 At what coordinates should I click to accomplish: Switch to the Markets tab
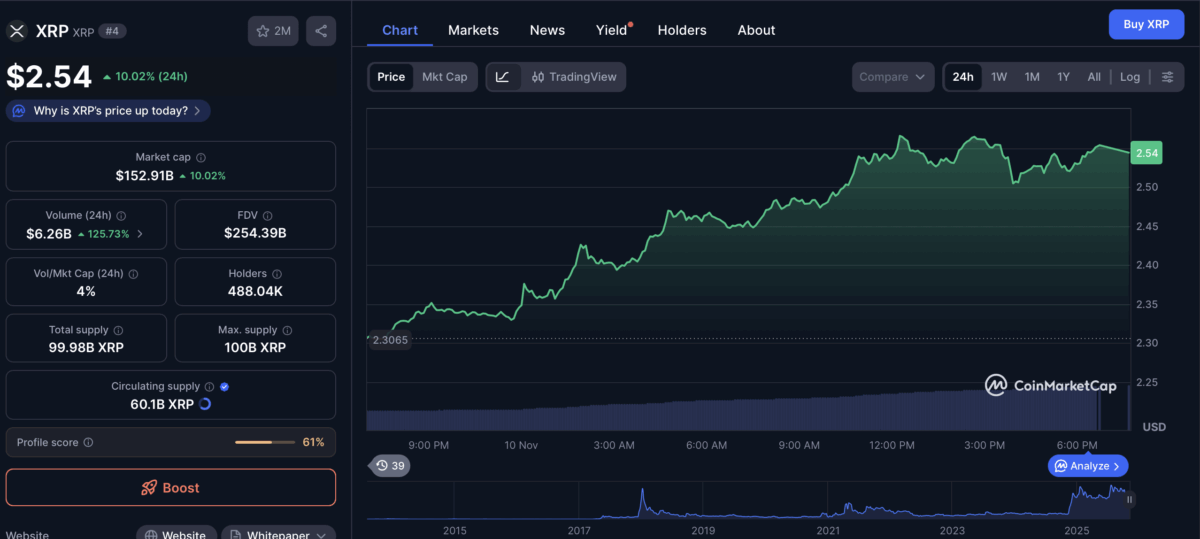473,30
